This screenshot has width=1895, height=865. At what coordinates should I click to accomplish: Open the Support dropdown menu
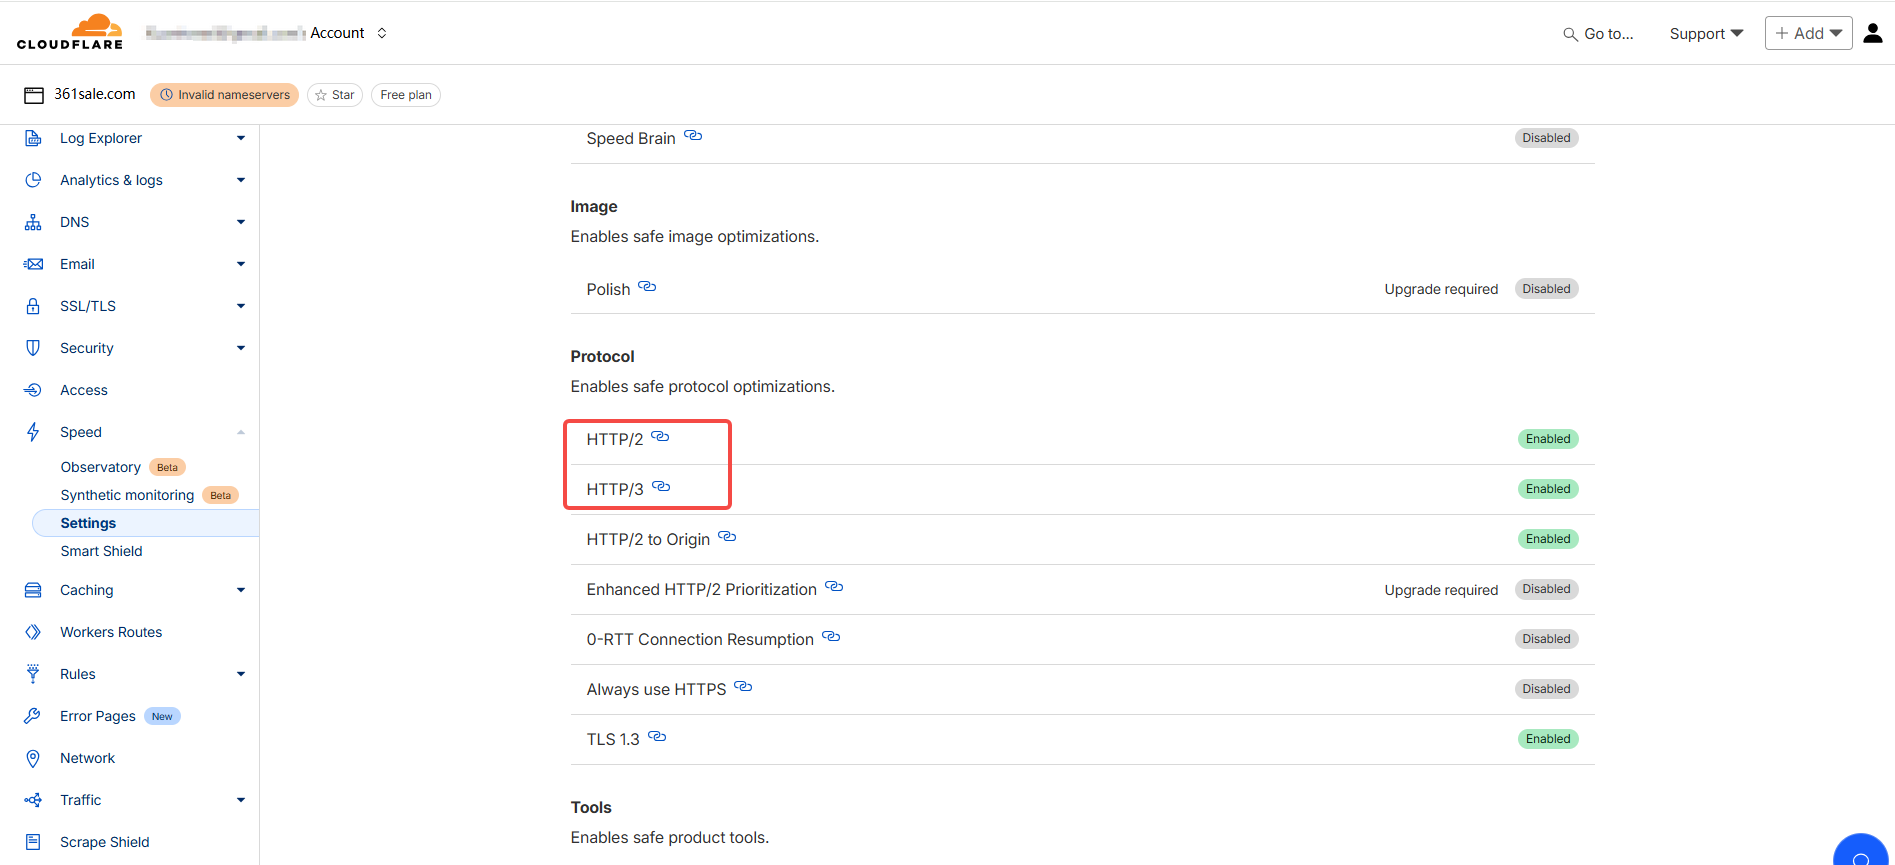(1707, 34)
